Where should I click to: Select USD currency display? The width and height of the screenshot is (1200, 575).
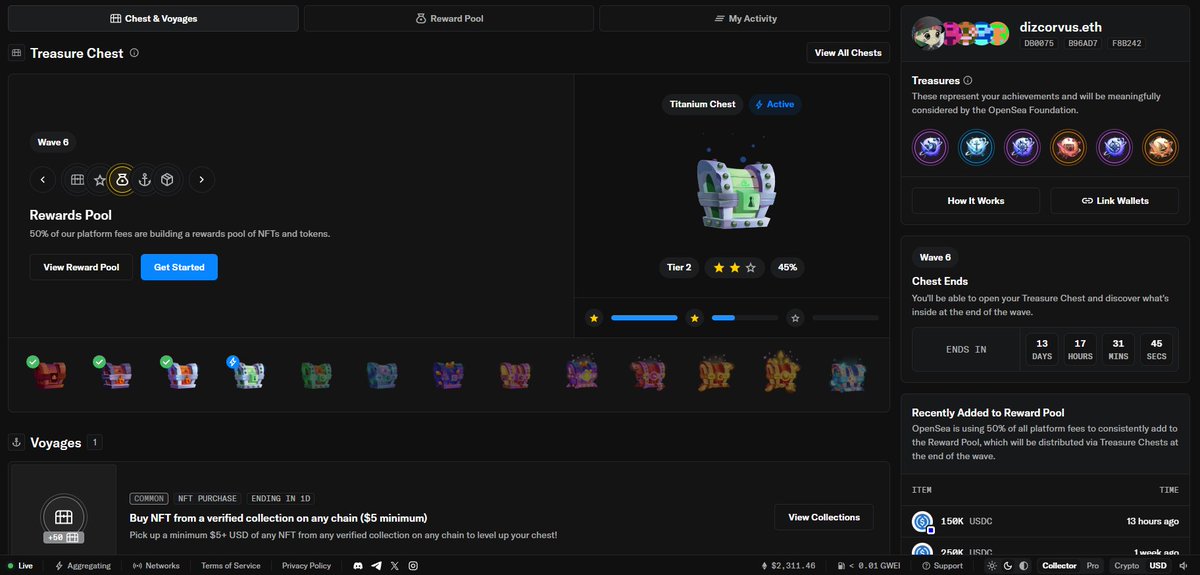point(1158,566)
